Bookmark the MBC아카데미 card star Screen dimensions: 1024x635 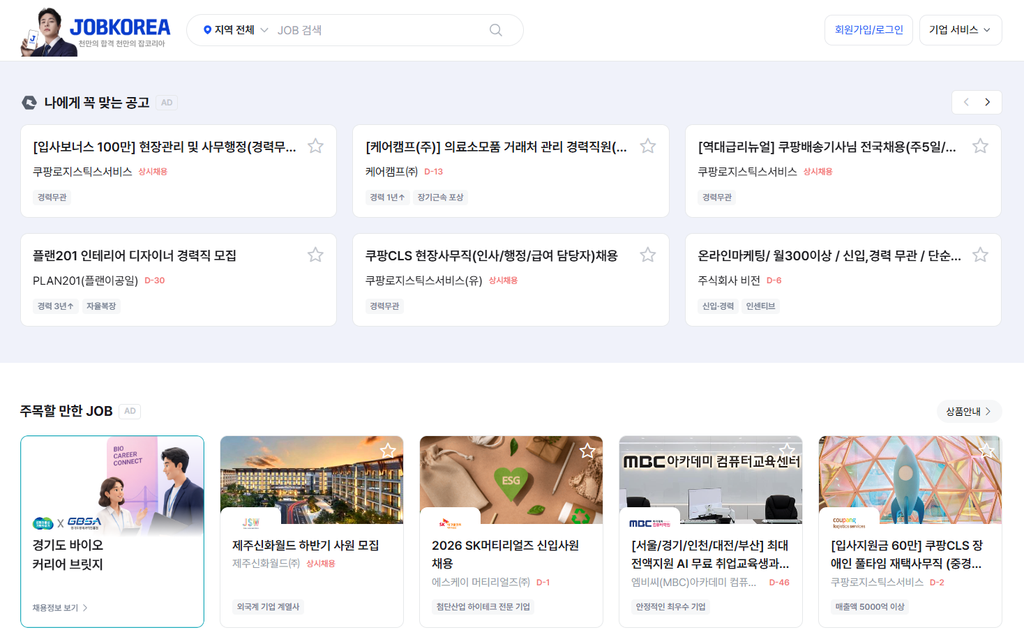pyautogui.click(x=787, y=449)
